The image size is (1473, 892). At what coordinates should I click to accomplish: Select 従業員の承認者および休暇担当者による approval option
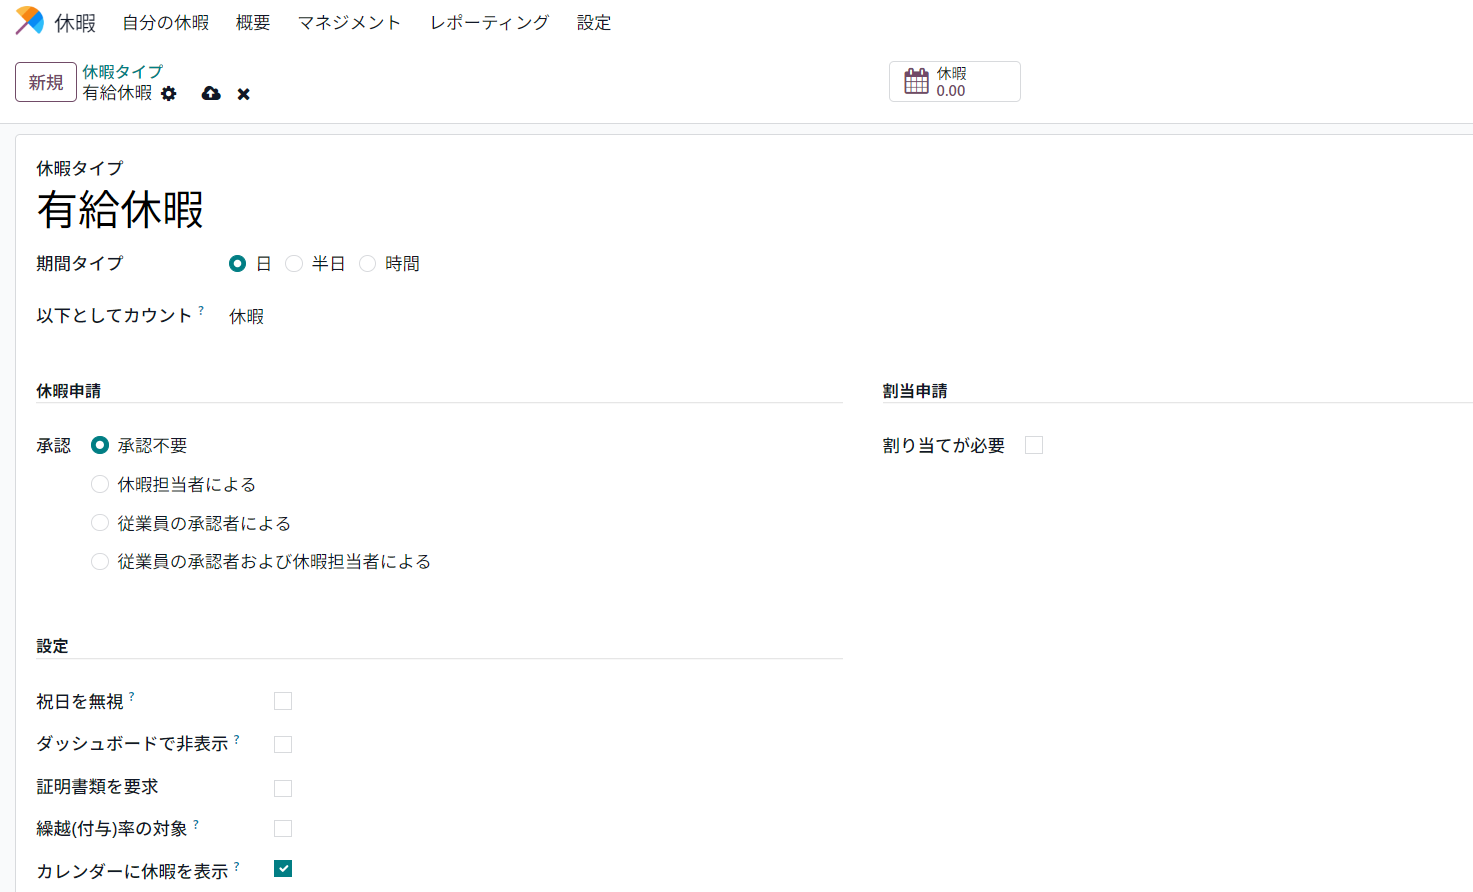[x=100, y=562]
